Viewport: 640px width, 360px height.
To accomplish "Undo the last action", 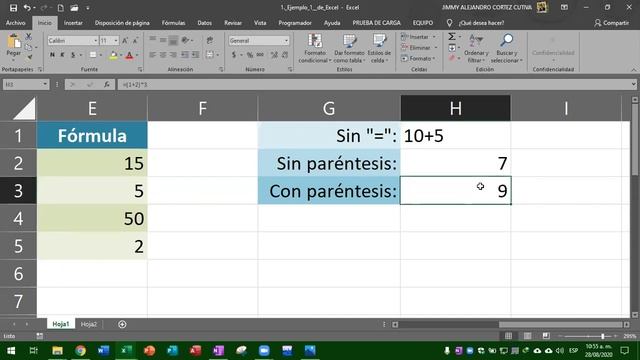I will pyautogui.click(x=27, y=8).
